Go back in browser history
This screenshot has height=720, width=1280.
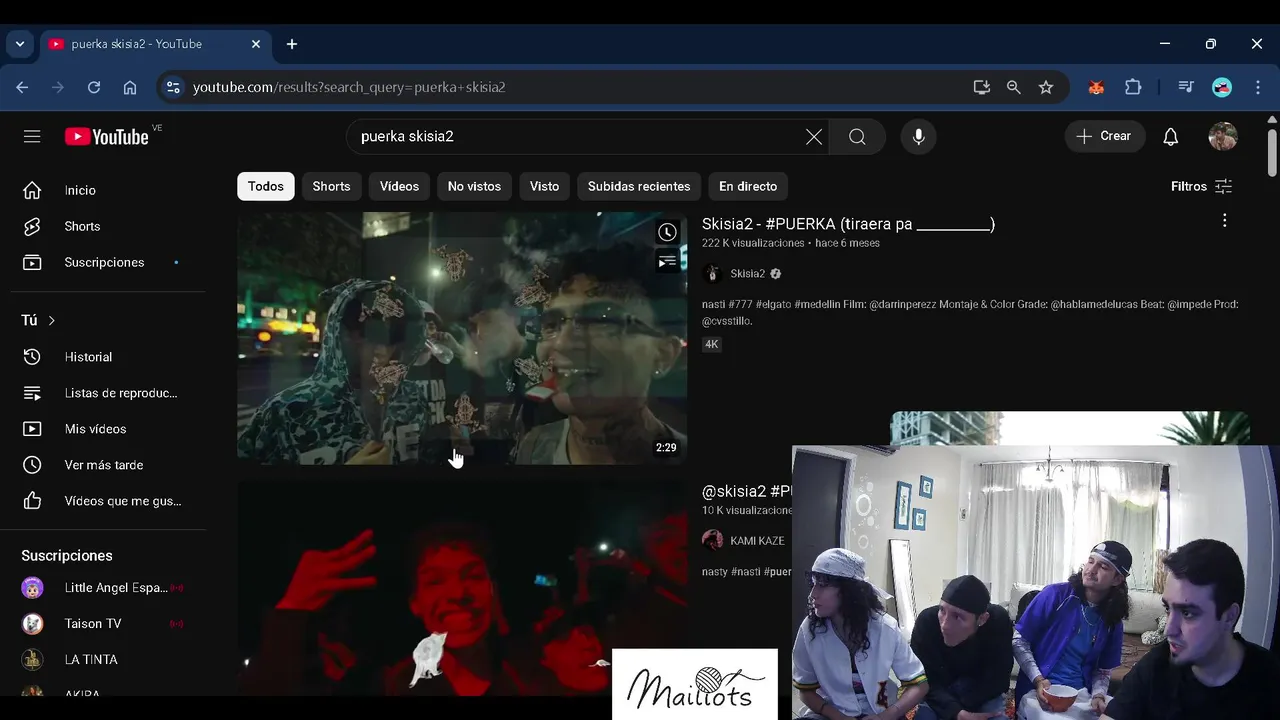point(22,87)
